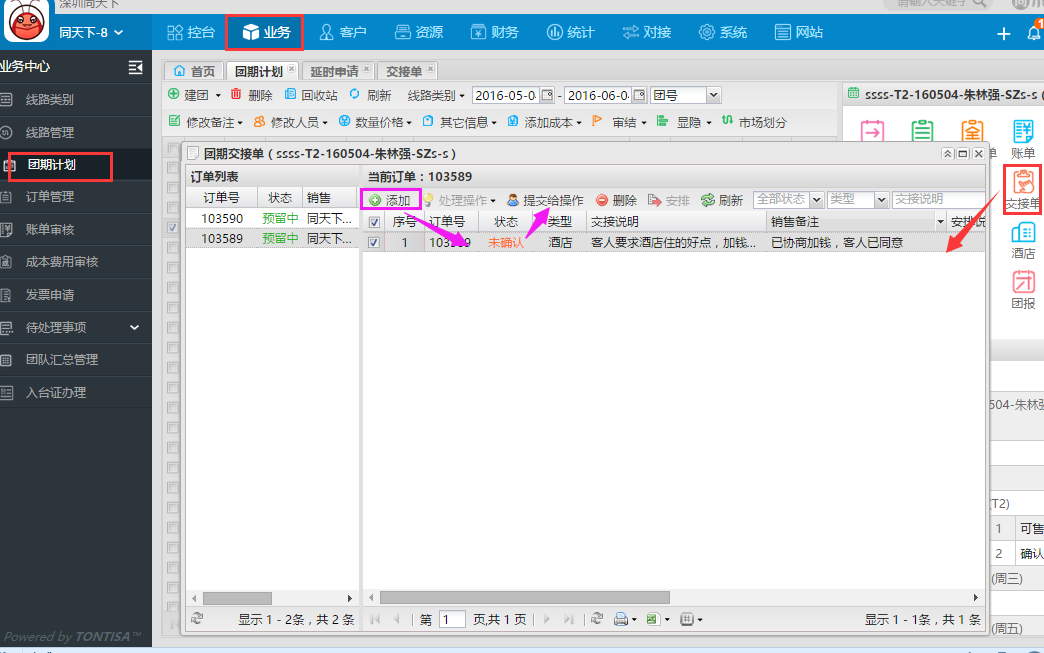The image size is (1044, 653).
Task: Click the refresh icon beside the pager arrows
Action: coord(597,619)
